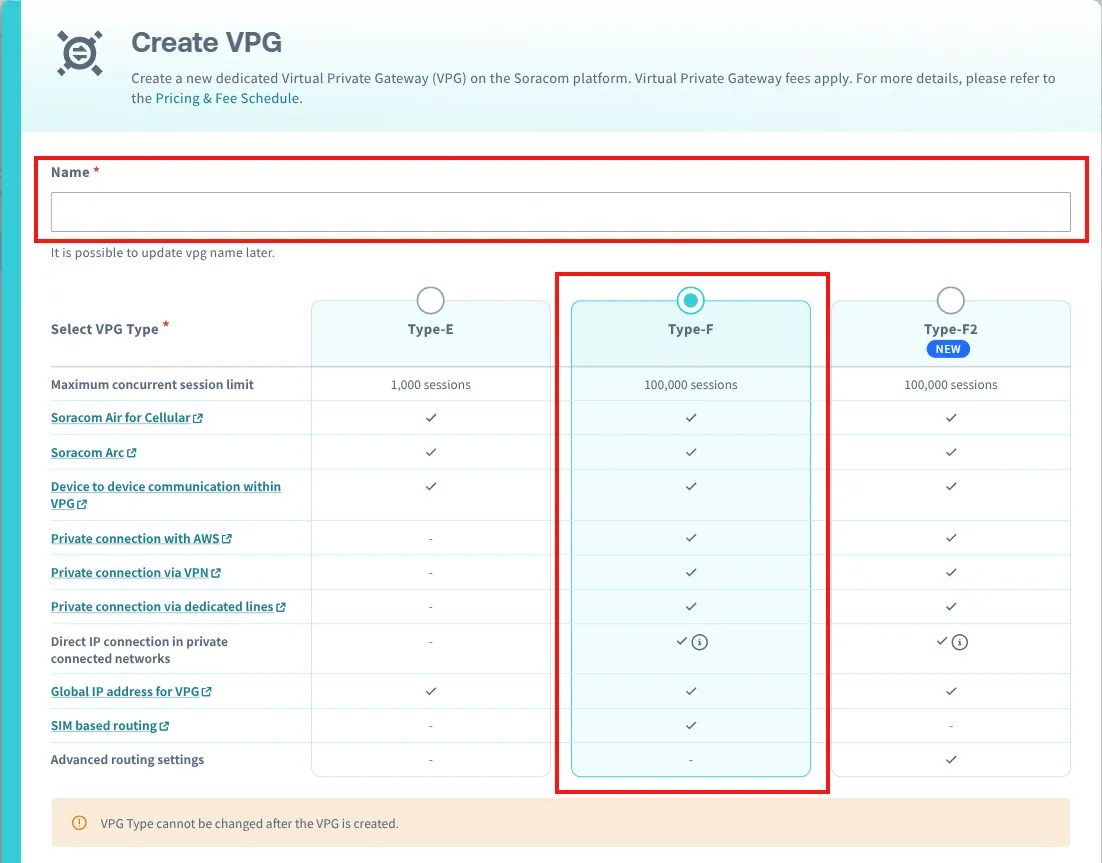Screen dimensions: 1102x863
Task: Click the Name input field
Action: [560, 212]
